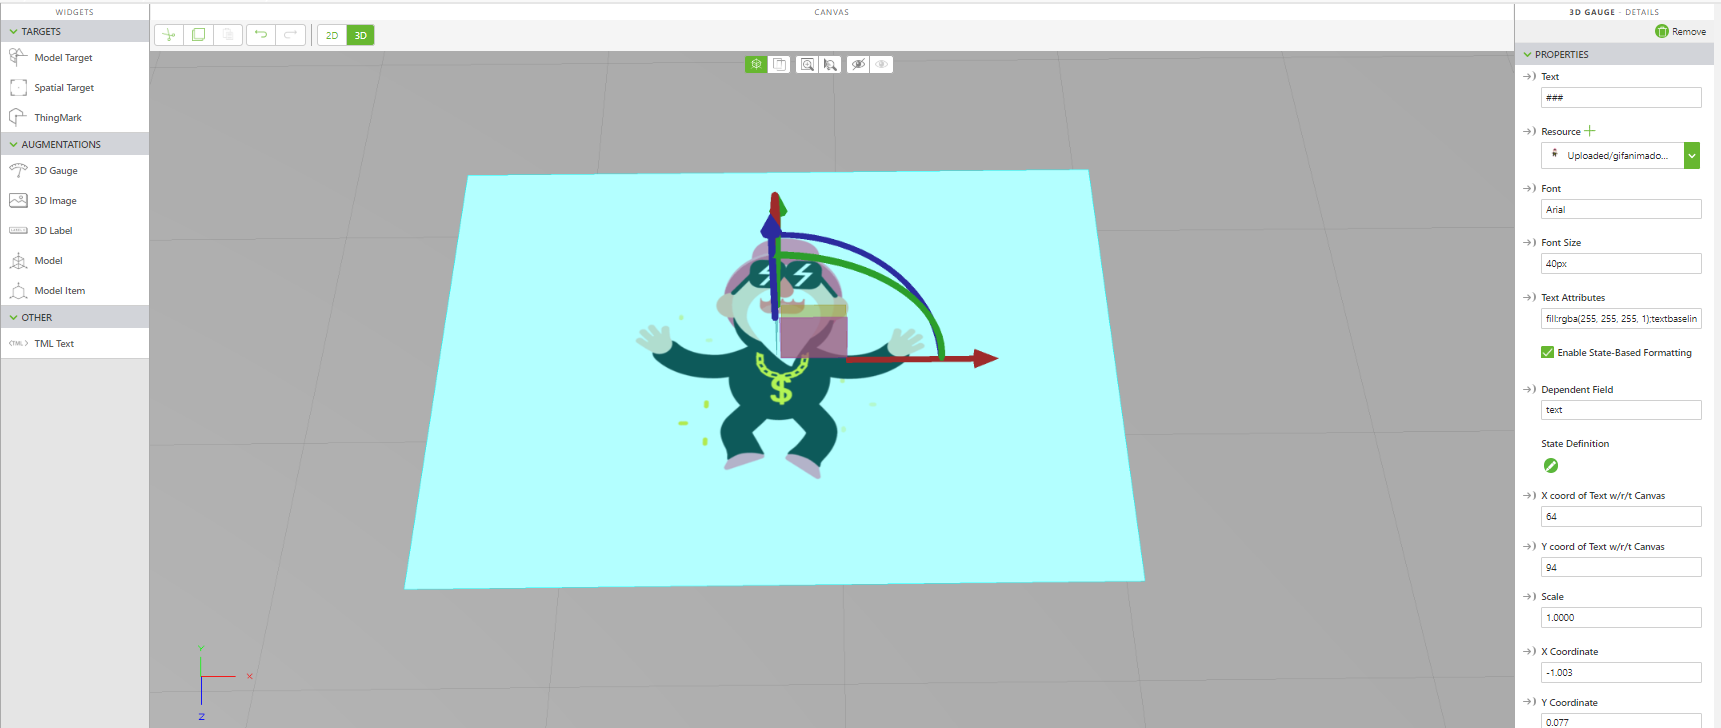The image size is (1721, 728).
Task: Click the Scale input field
Action: coord(1621,617)
